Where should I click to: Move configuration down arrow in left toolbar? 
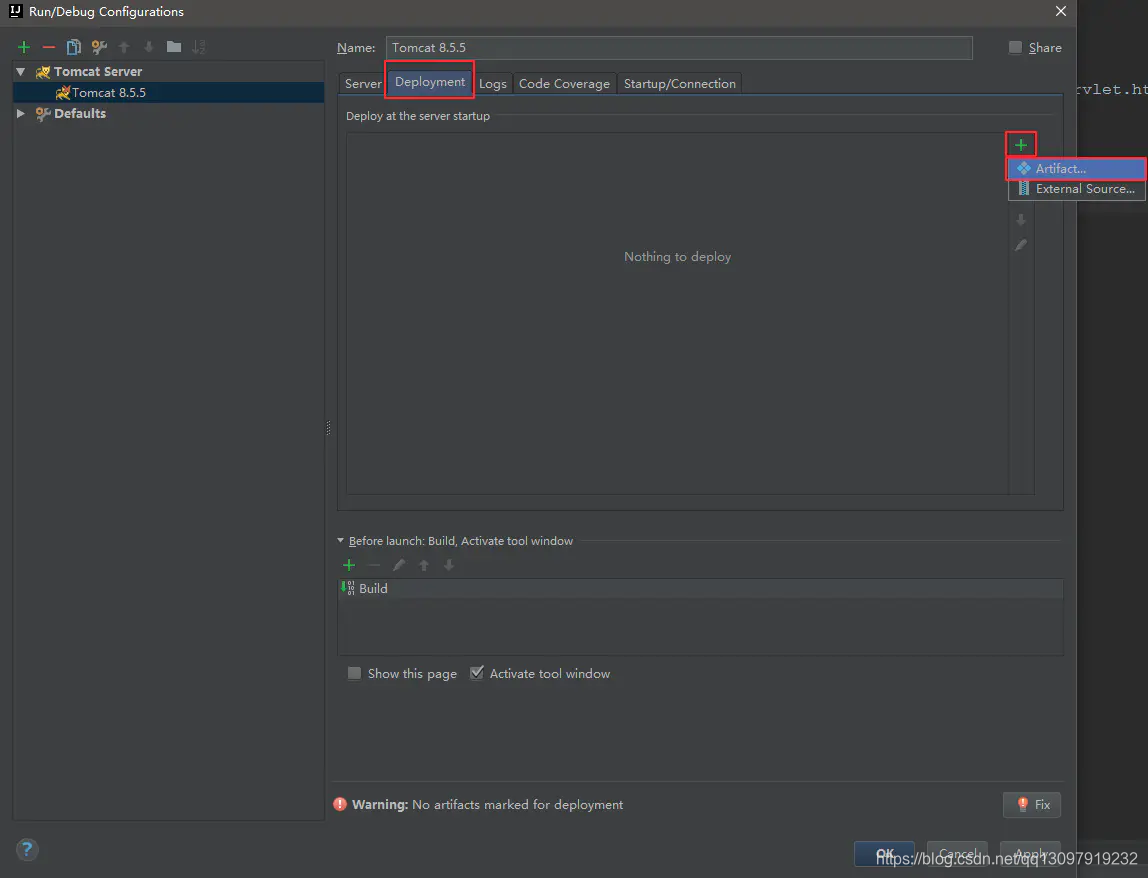click(149, 48)
